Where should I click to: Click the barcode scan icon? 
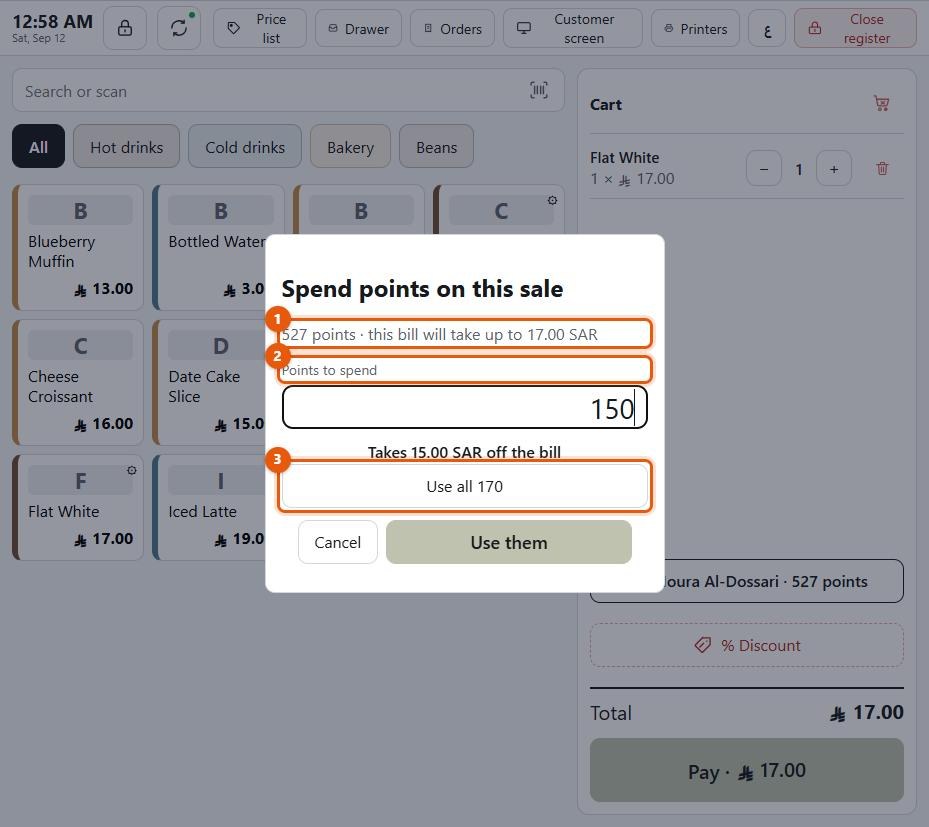pyautogui.click(x=539, y=90)
